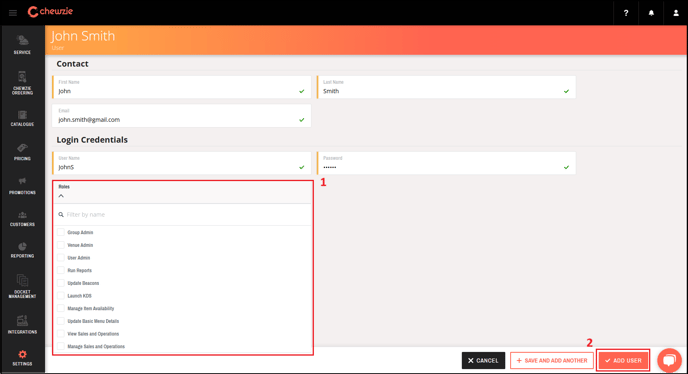Screen dimensions: 688x374
Task: Click the search icon in roles filter
Action: click(61, 215)
